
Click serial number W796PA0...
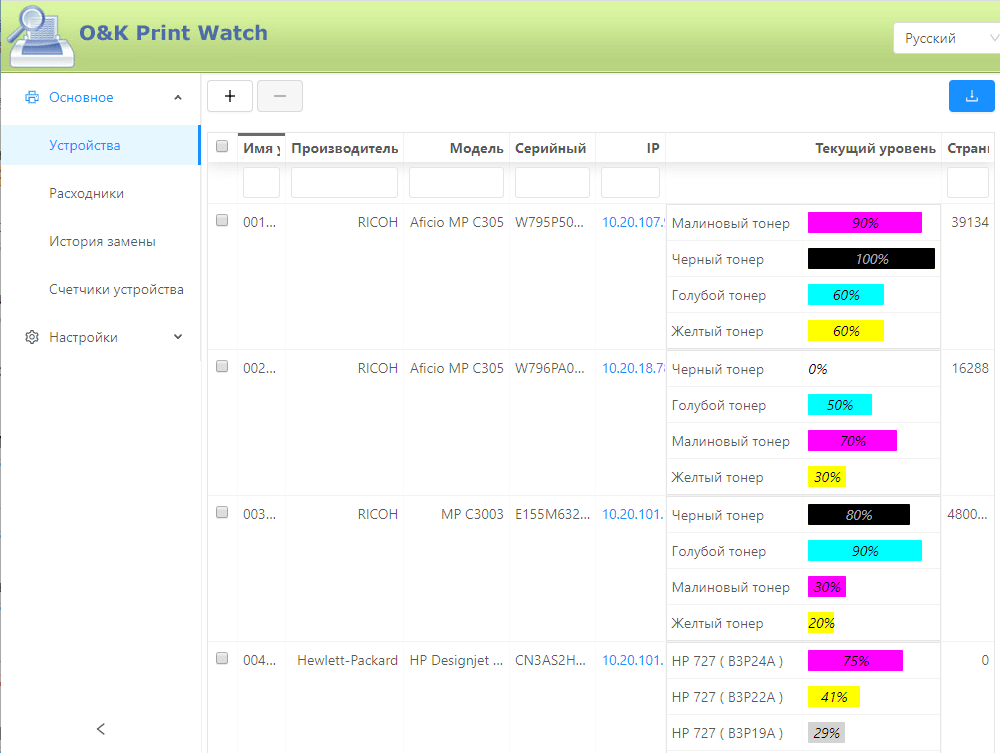click(550, 368)
